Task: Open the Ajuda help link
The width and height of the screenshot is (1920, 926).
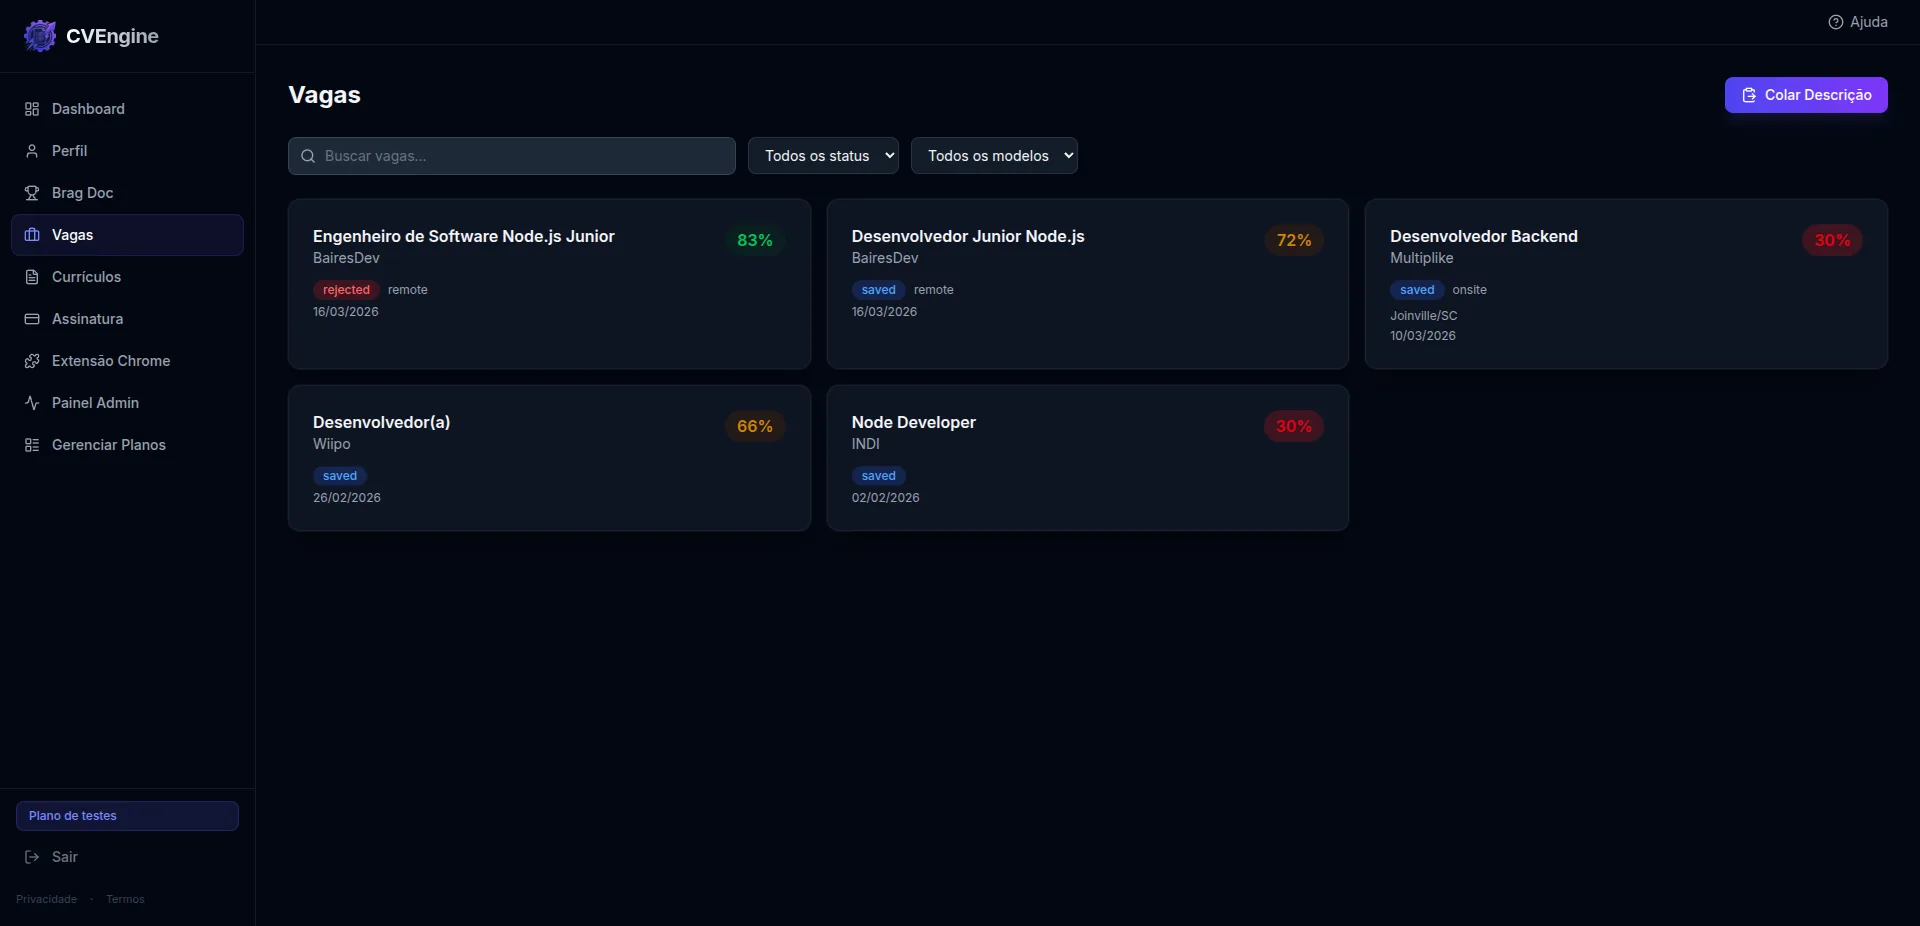Action: pyautogui.click(x=1857, y=22)
